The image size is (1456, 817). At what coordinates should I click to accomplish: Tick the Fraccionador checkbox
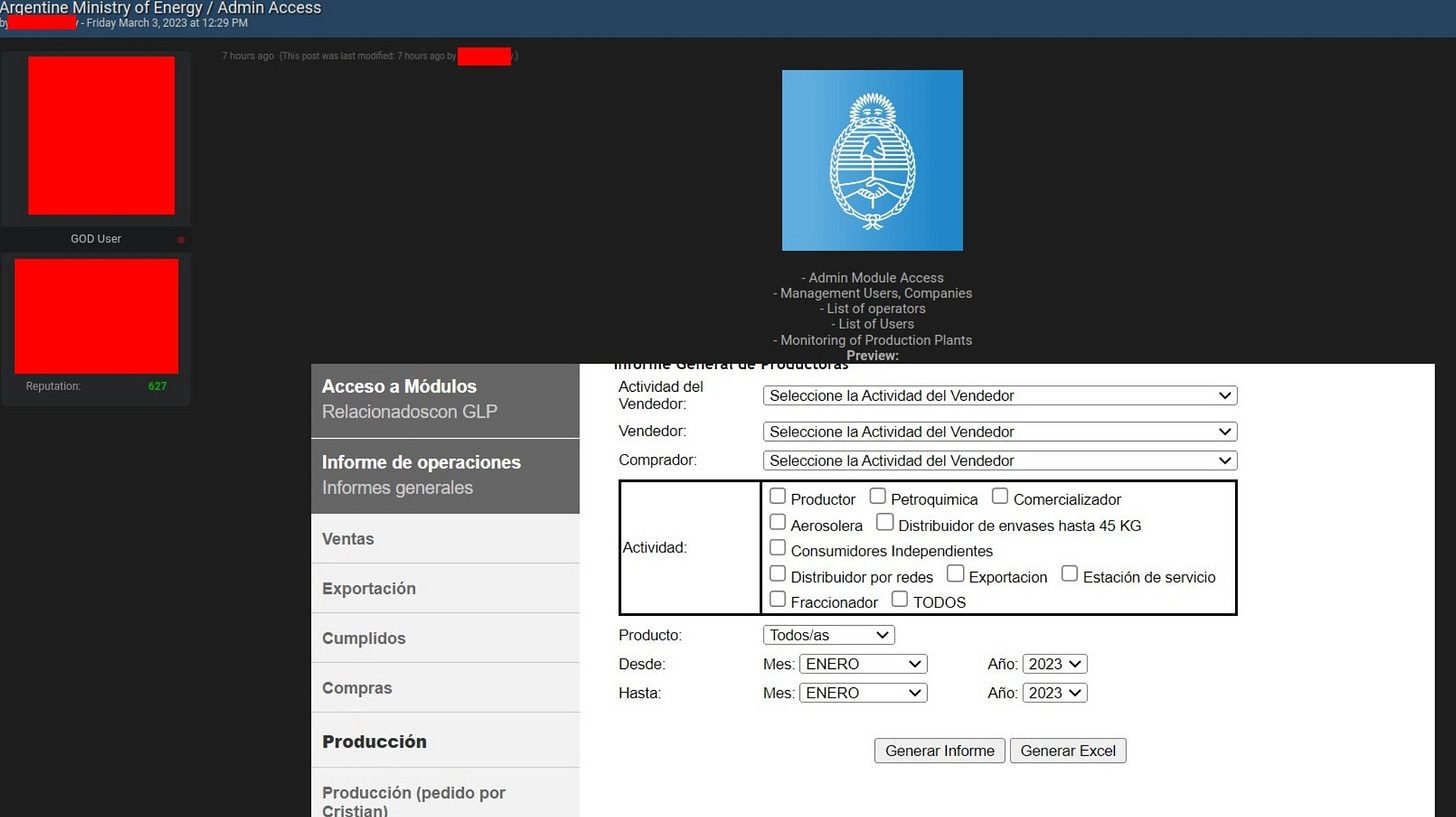pyautogui.click(x=777, y=600)
